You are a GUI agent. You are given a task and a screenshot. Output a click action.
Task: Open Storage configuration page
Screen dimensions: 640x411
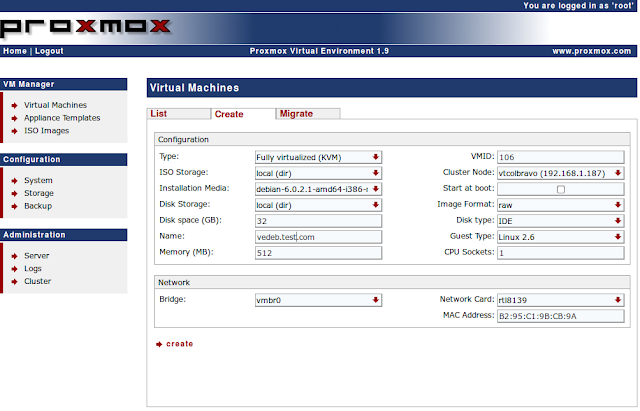point(39,193)
